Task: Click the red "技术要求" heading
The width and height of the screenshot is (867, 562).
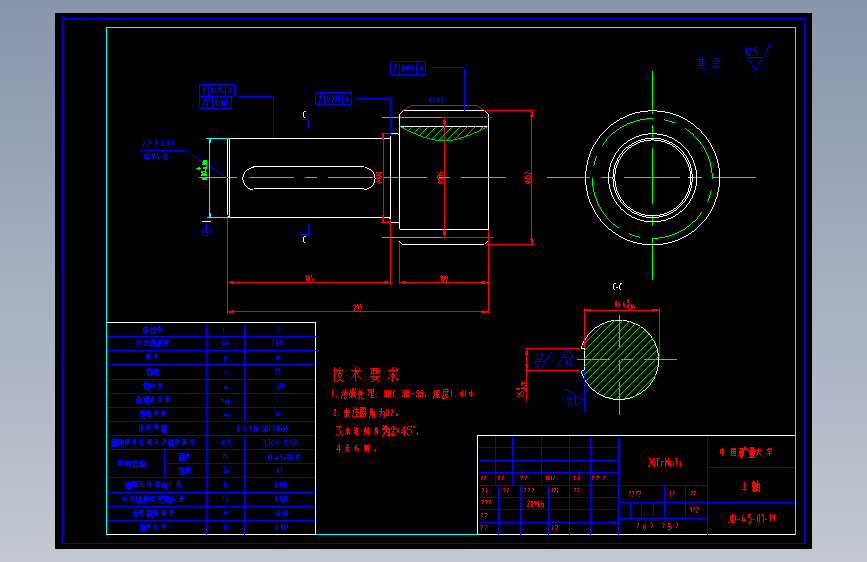Action: [365, 374]
